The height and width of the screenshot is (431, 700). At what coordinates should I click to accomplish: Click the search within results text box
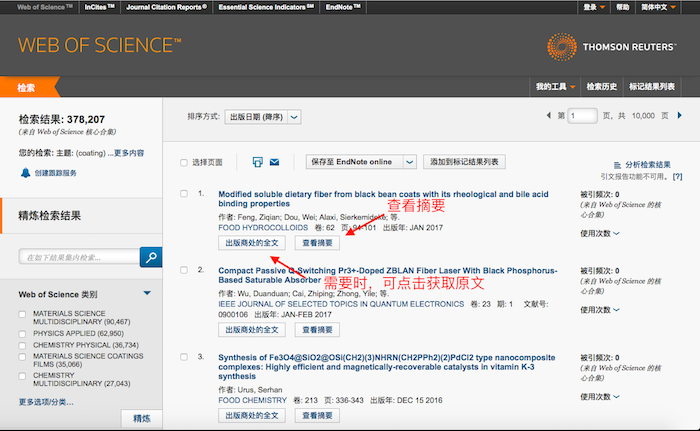(x=78, y=257)
